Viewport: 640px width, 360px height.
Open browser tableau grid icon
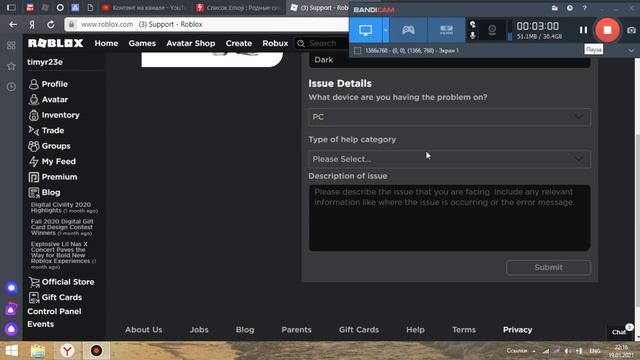tap(11, 45)
